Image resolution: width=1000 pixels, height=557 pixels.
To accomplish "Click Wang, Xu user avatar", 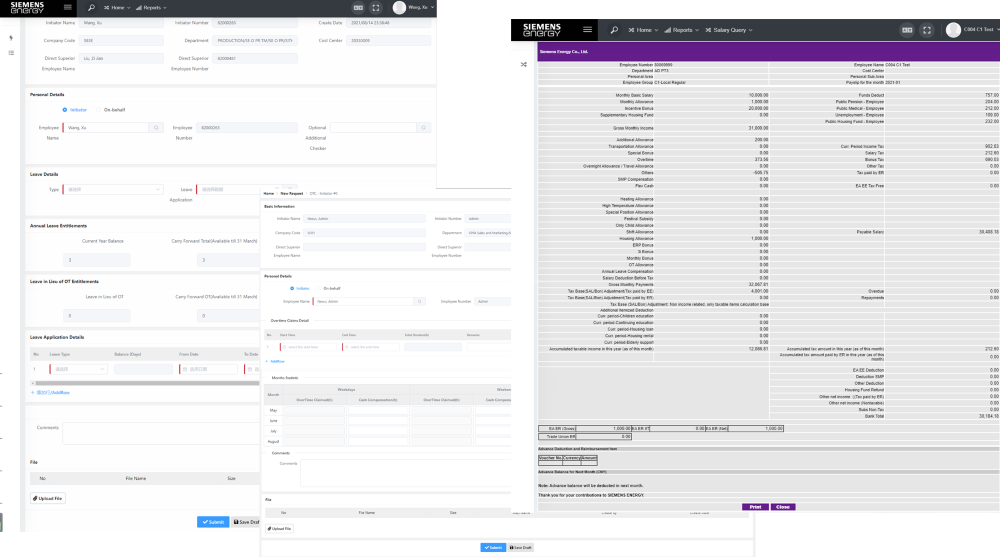I will [399, 8].
